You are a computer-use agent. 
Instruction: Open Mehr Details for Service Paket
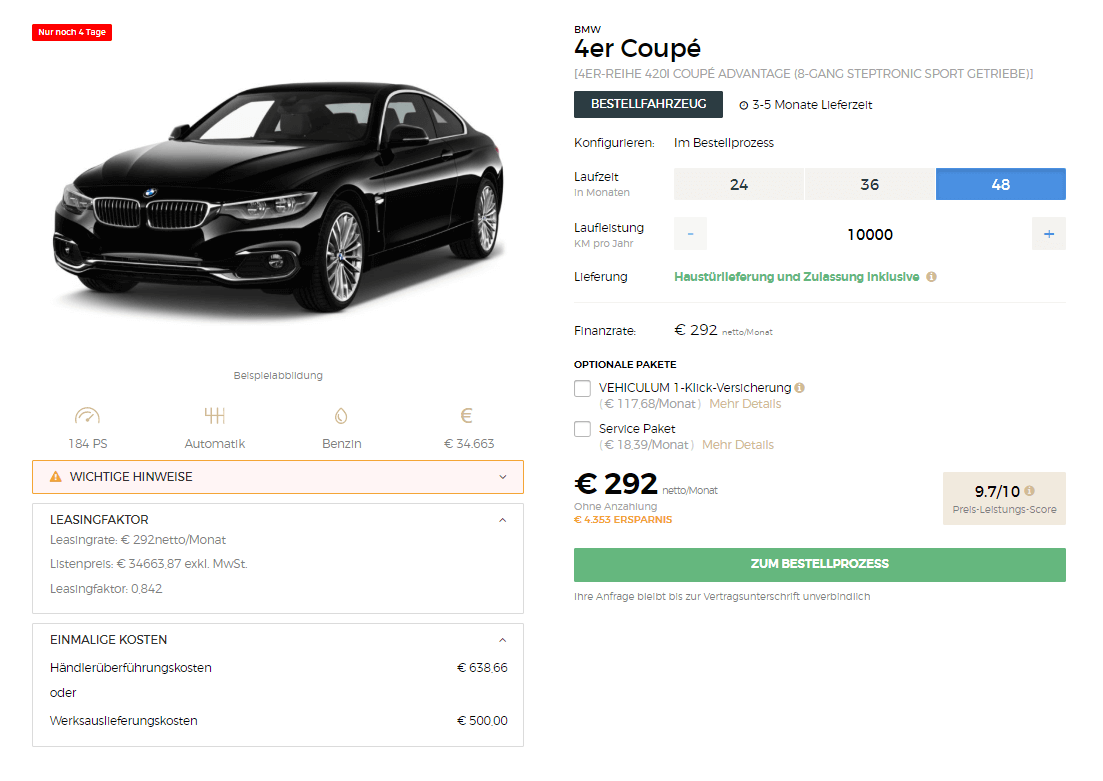click(738, 445)
